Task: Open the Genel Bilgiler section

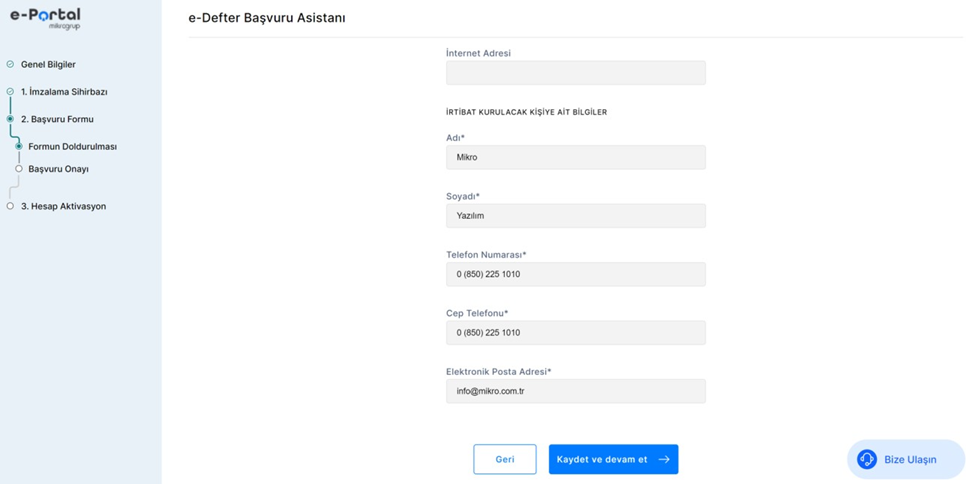Action: point(48,64)
